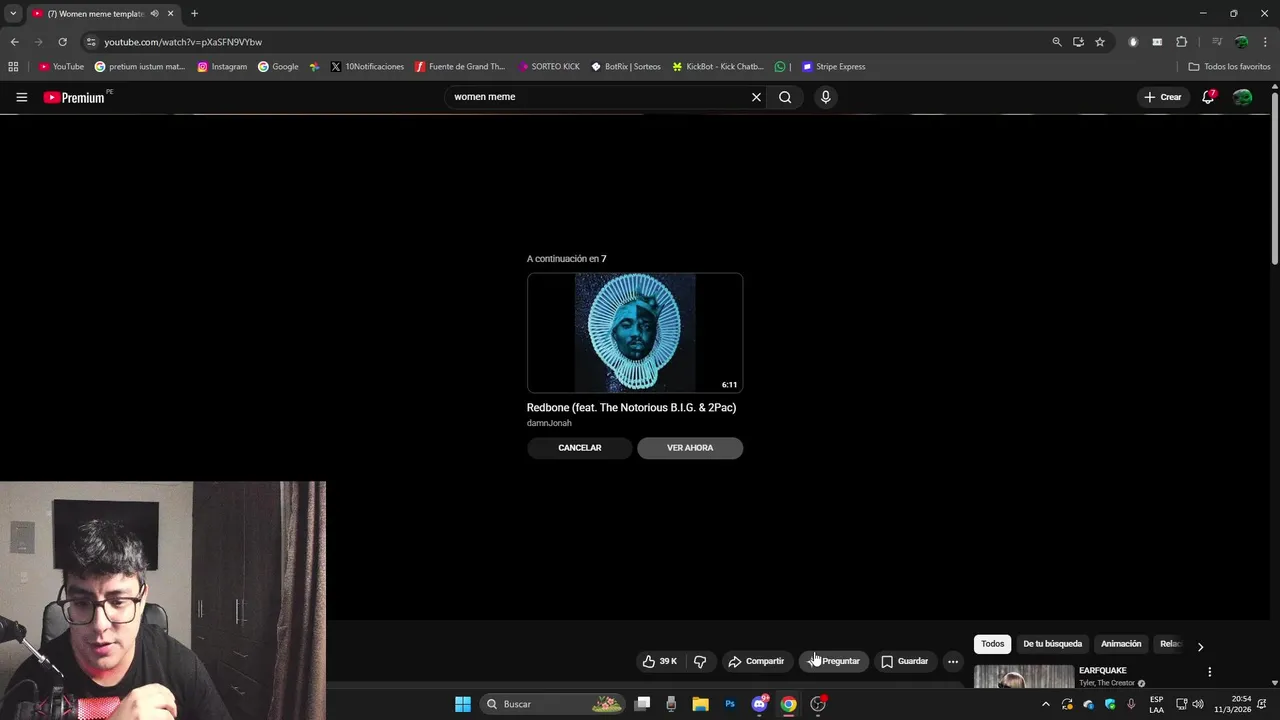Show hidden system tray icons
The image size is (1280, 720).
tap(1046, 704)
